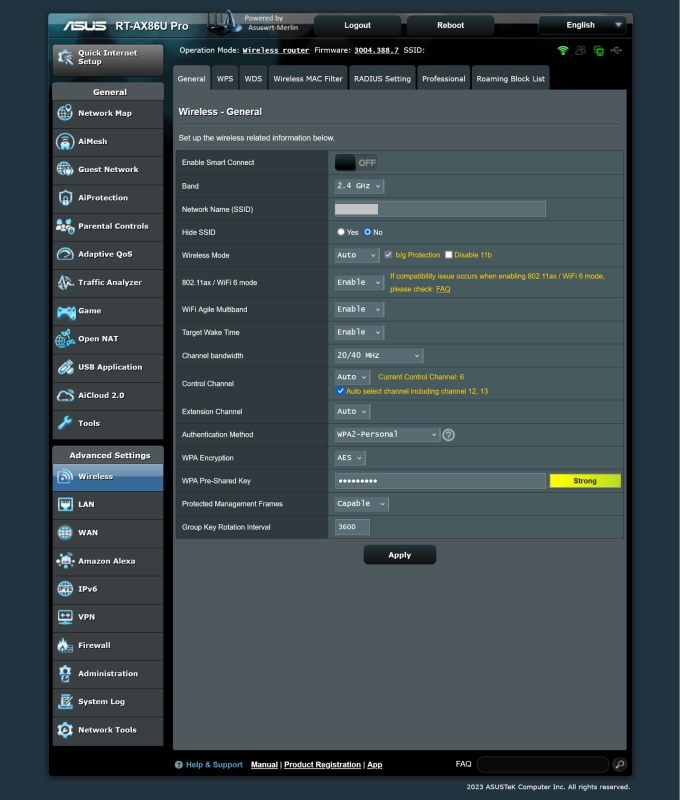The image size is (680, 800).
Task: Click Group Key Rotation Interval field
Action: [352, 527]
